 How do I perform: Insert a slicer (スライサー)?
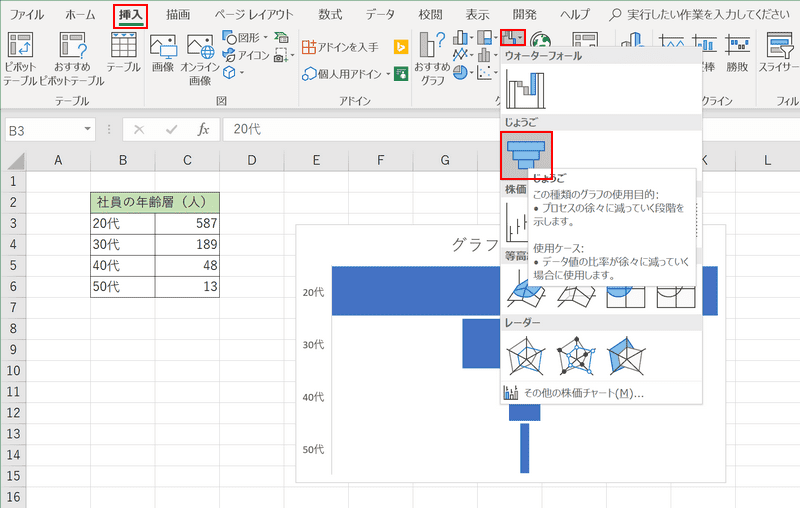tap(779, 53)
